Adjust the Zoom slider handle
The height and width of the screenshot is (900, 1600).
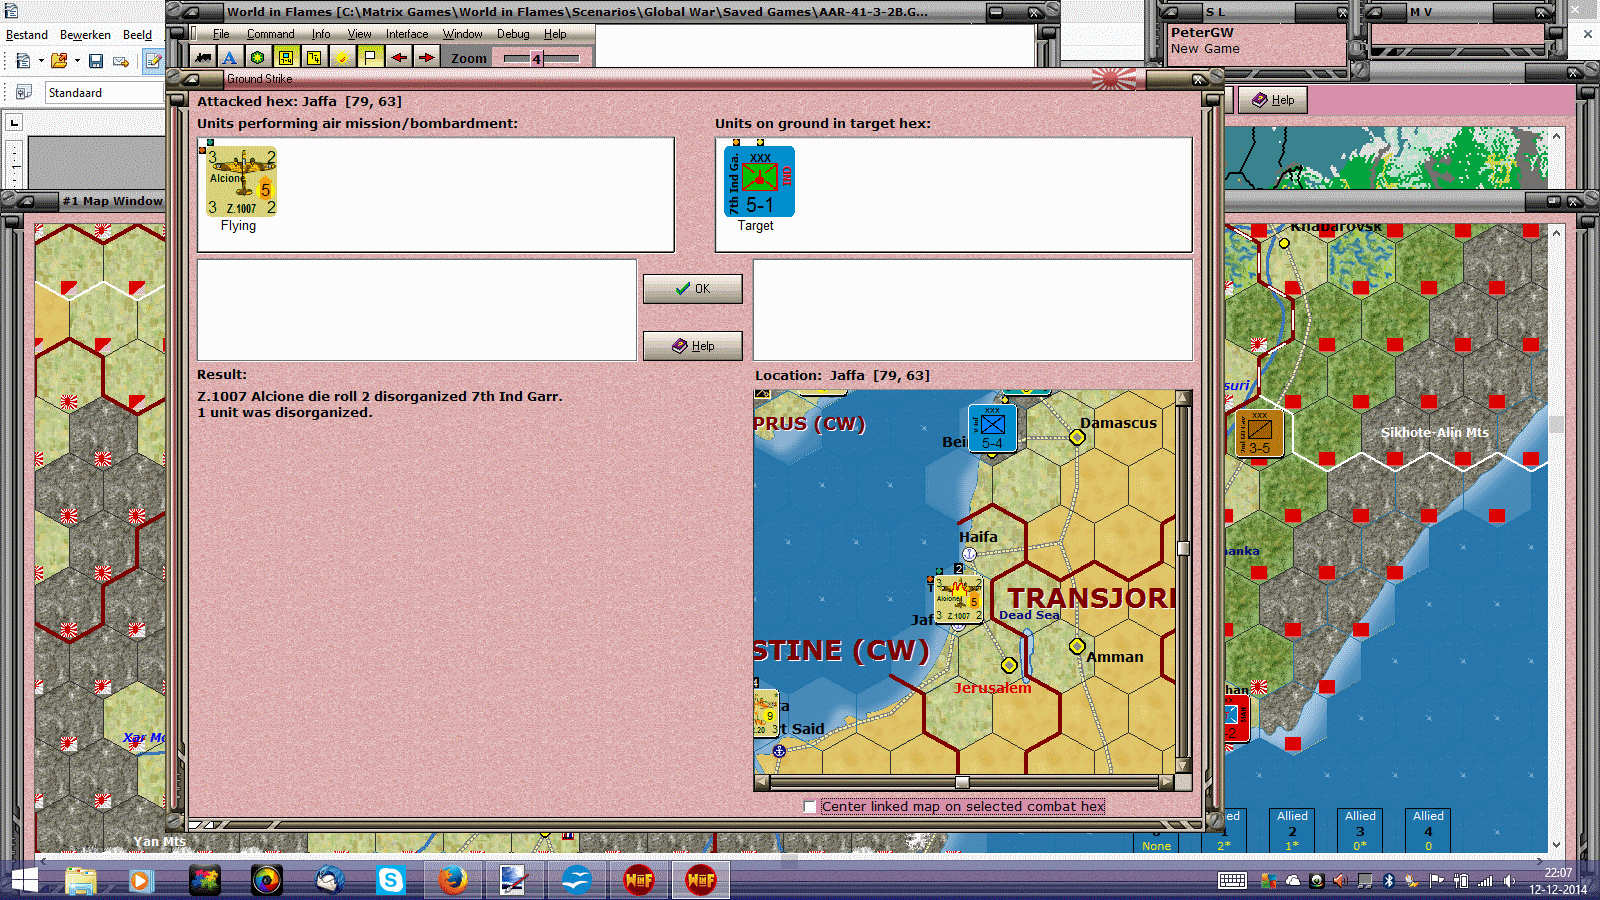(536, 59)
